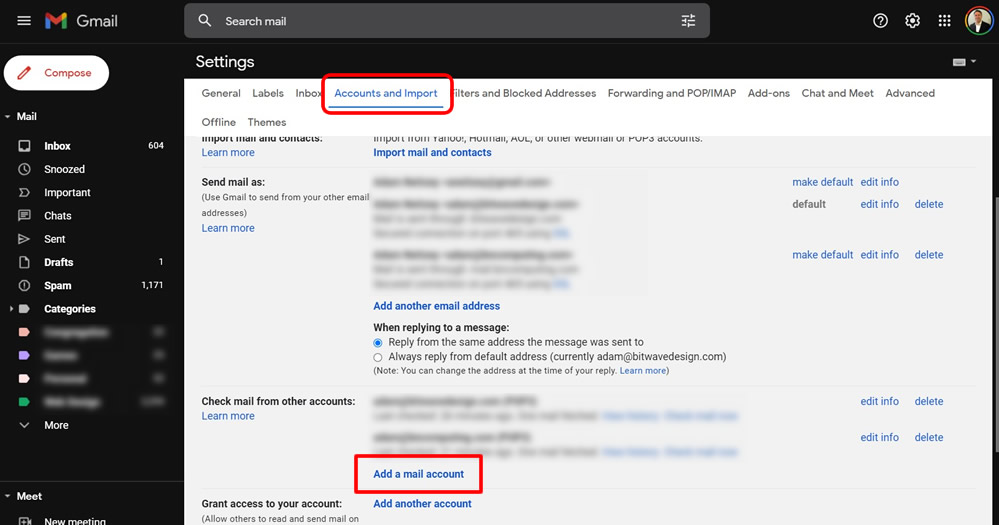Click New meeting in Meet section
The image size is (999, 525).
[x=75, y=521]
